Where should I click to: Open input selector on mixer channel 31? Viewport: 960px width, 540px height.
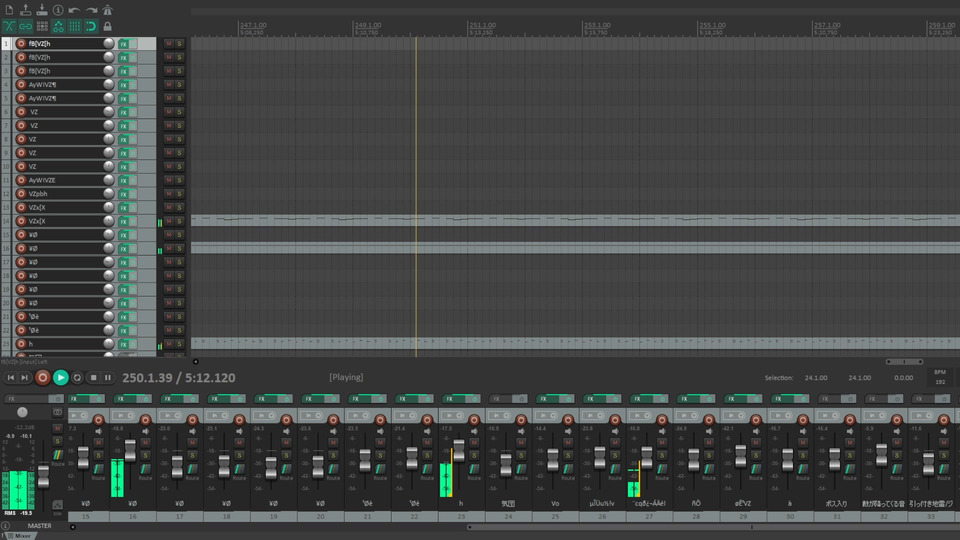[830, 416]
